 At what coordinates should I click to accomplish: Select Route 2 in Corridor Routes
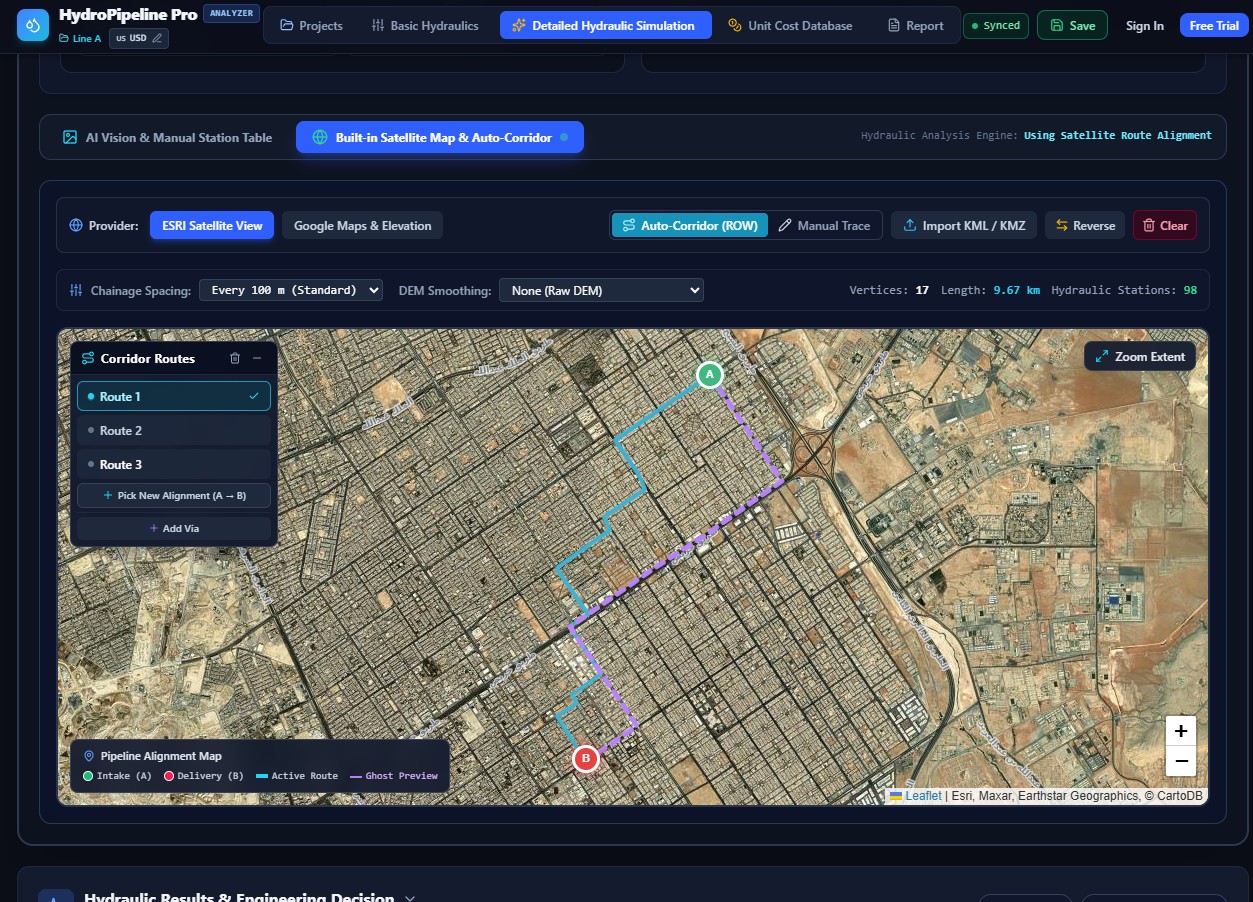pyautogui.click(x=174, y=431)
